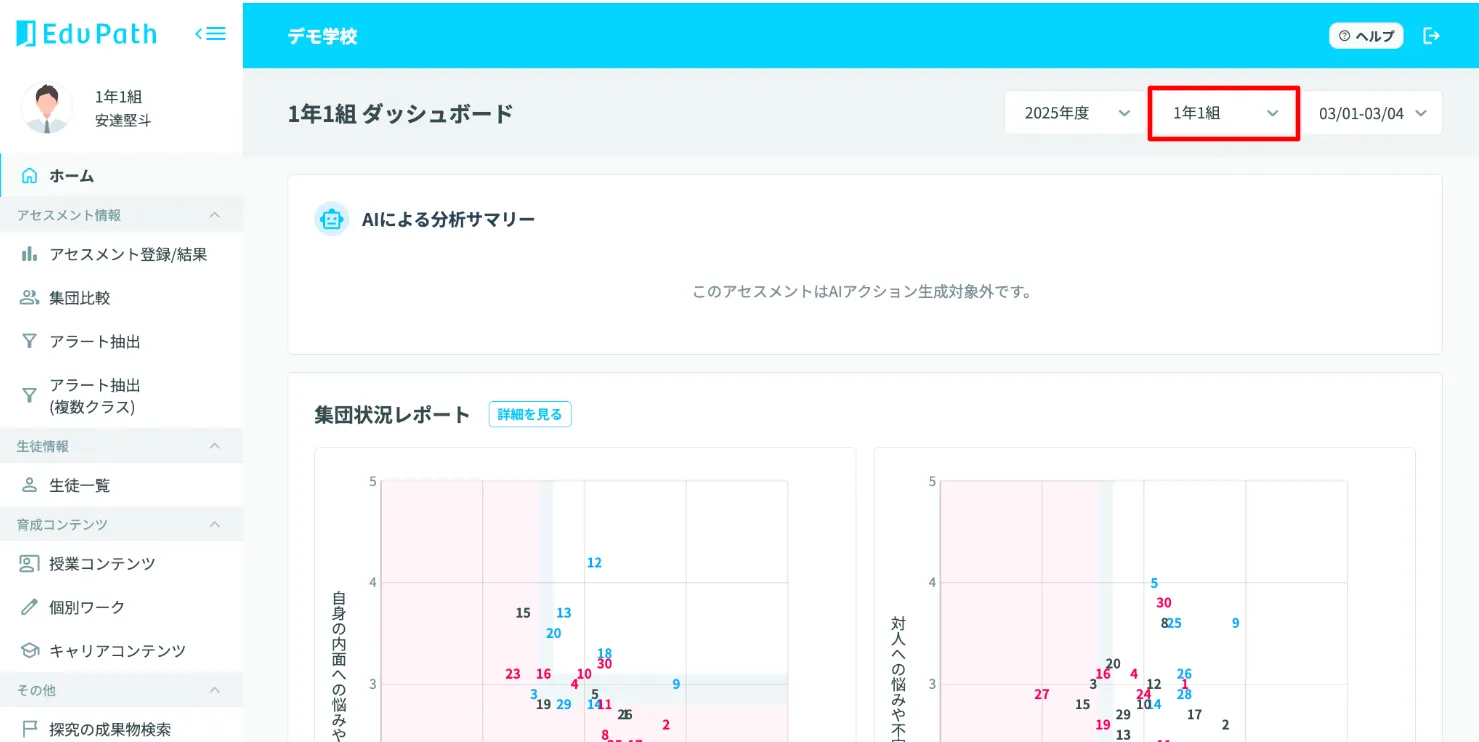The image size is (1479, 742).
Task: Click the EduPath logo
Action: (x=87, y=34)
